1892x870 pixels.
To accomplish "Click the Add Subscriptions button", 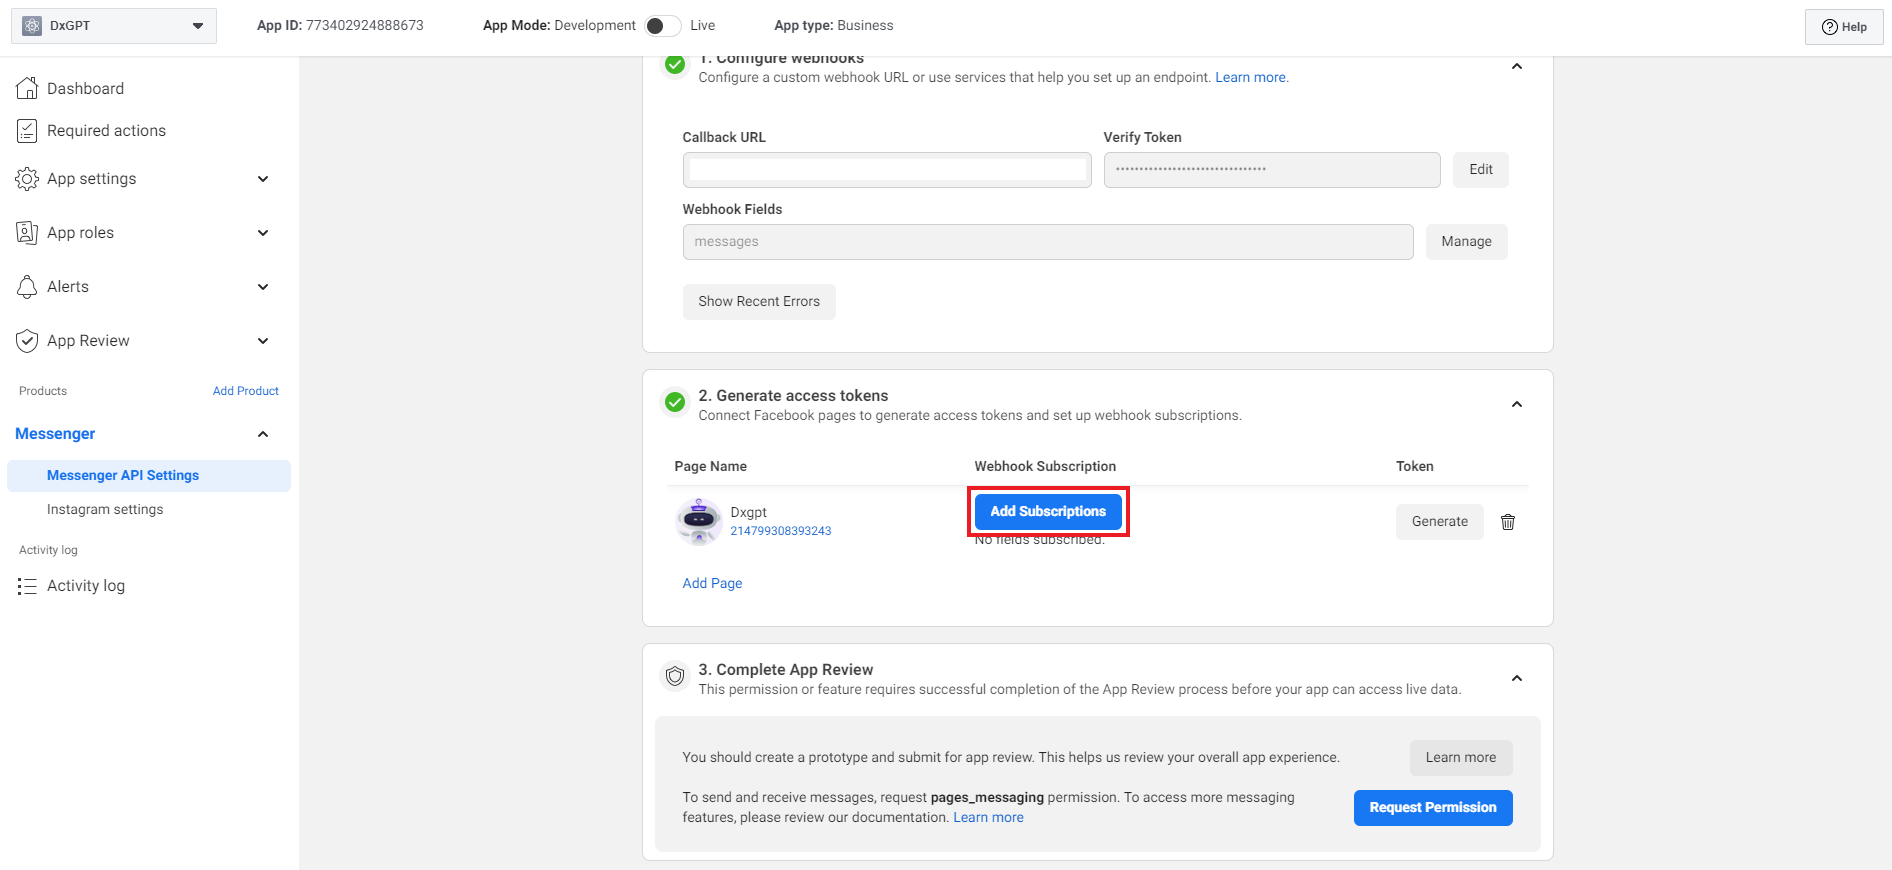I will coord(1047,512).
